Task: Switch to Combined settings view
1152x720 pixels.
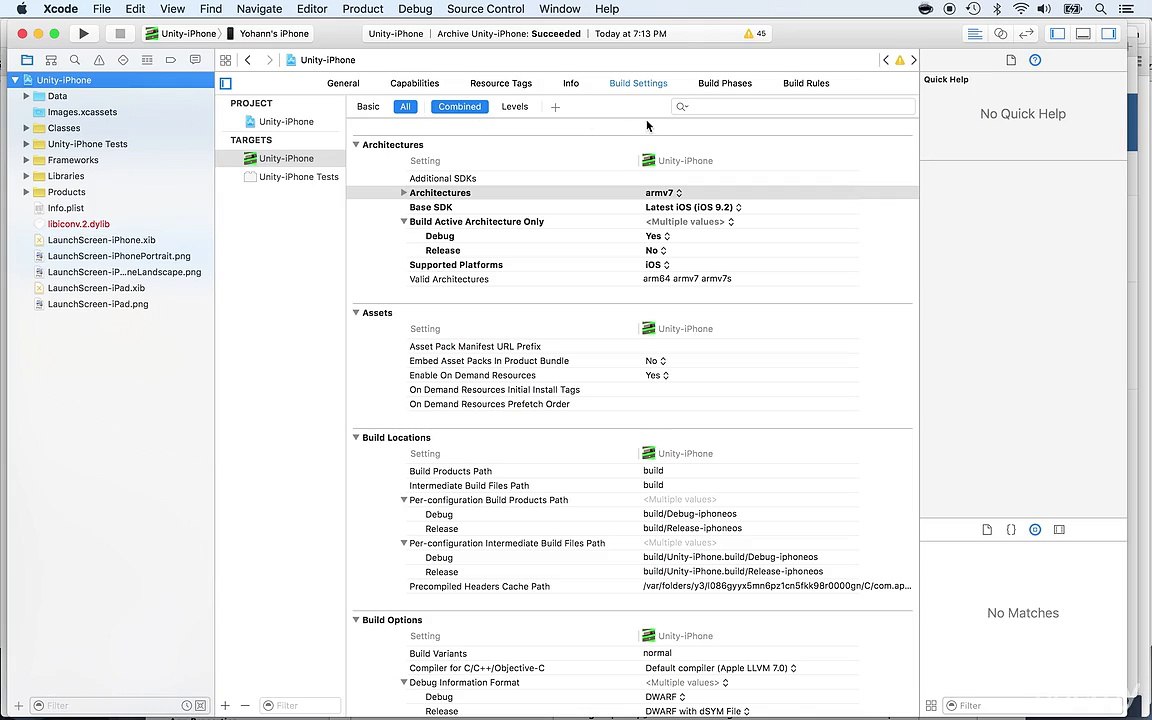Action: (x=459, y=107)
